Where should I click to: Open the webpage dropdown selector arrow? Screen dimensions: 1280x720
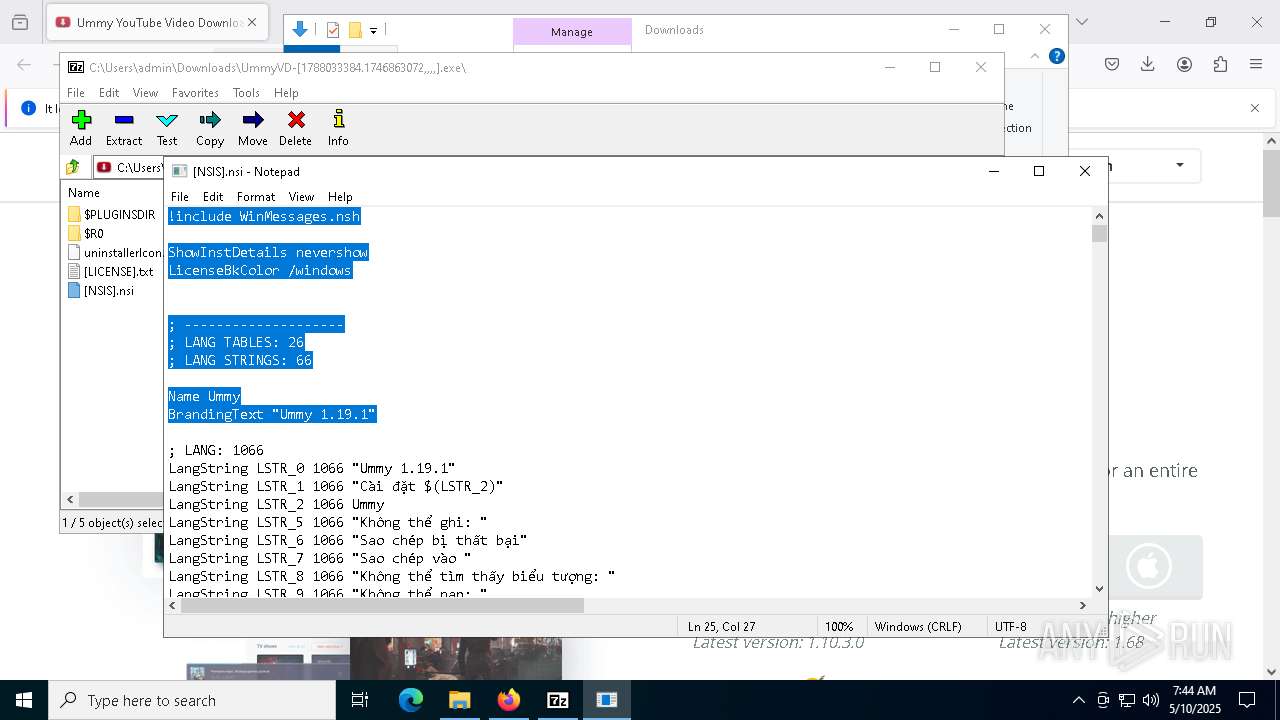click(1180, 165)
